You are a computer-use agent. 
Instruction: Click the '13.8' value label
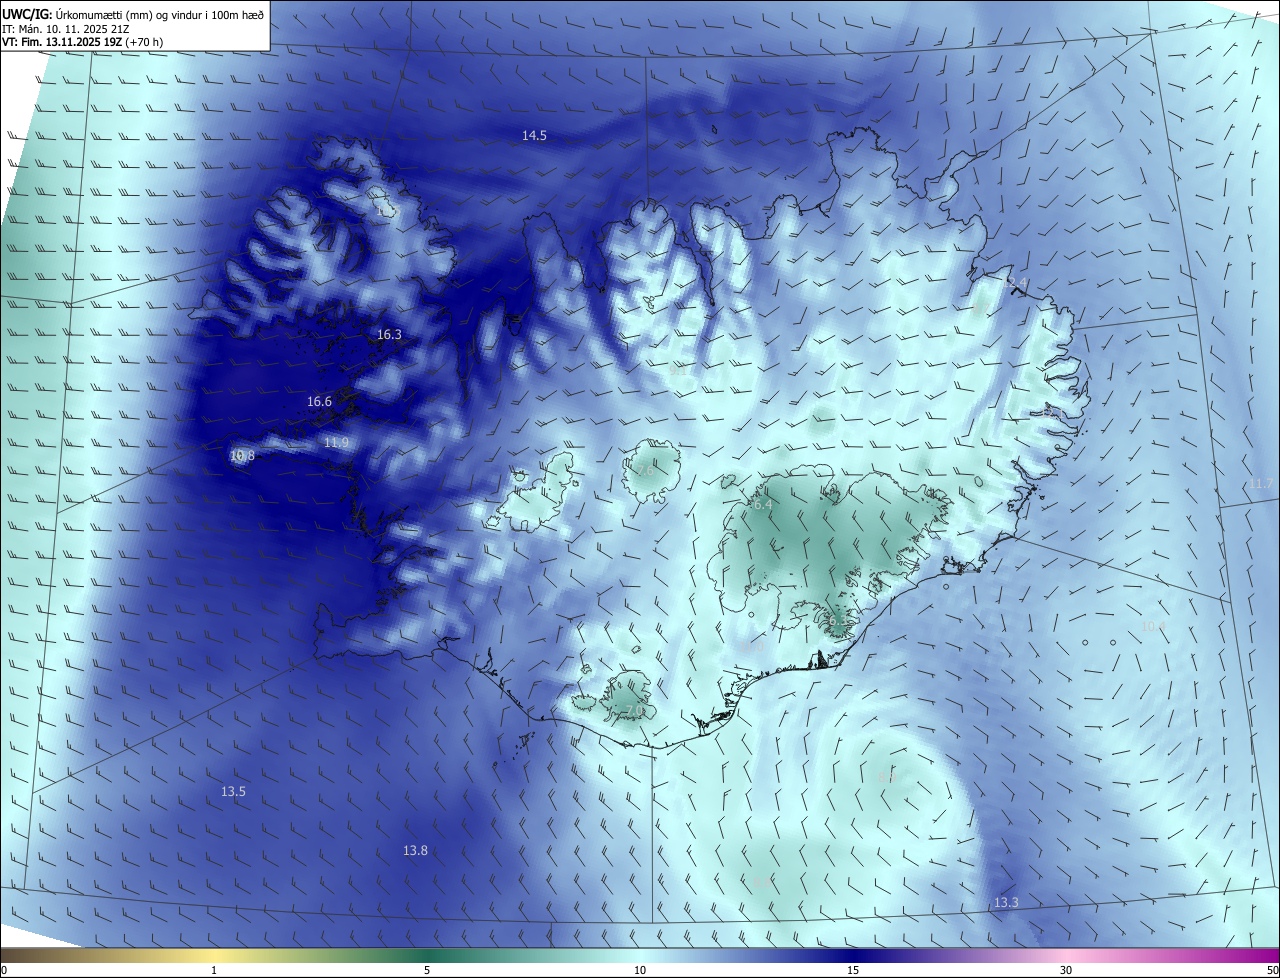pyautogui.click(x=415, y=850)
